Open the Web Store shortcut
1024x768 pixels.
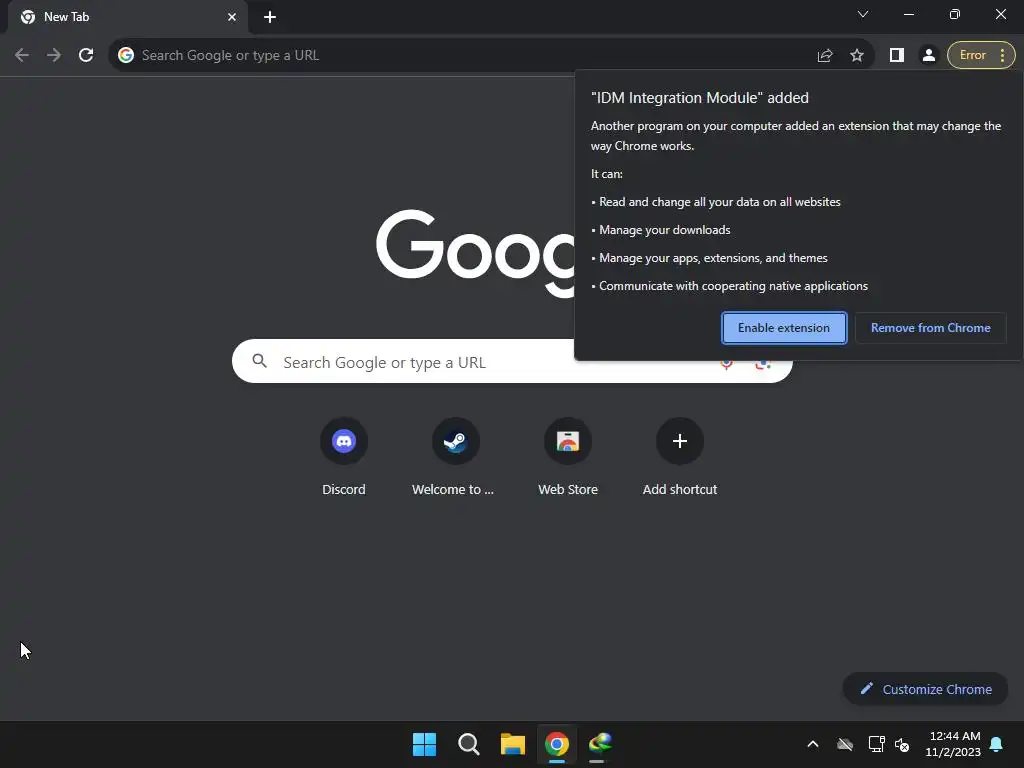tap(568, 455)
